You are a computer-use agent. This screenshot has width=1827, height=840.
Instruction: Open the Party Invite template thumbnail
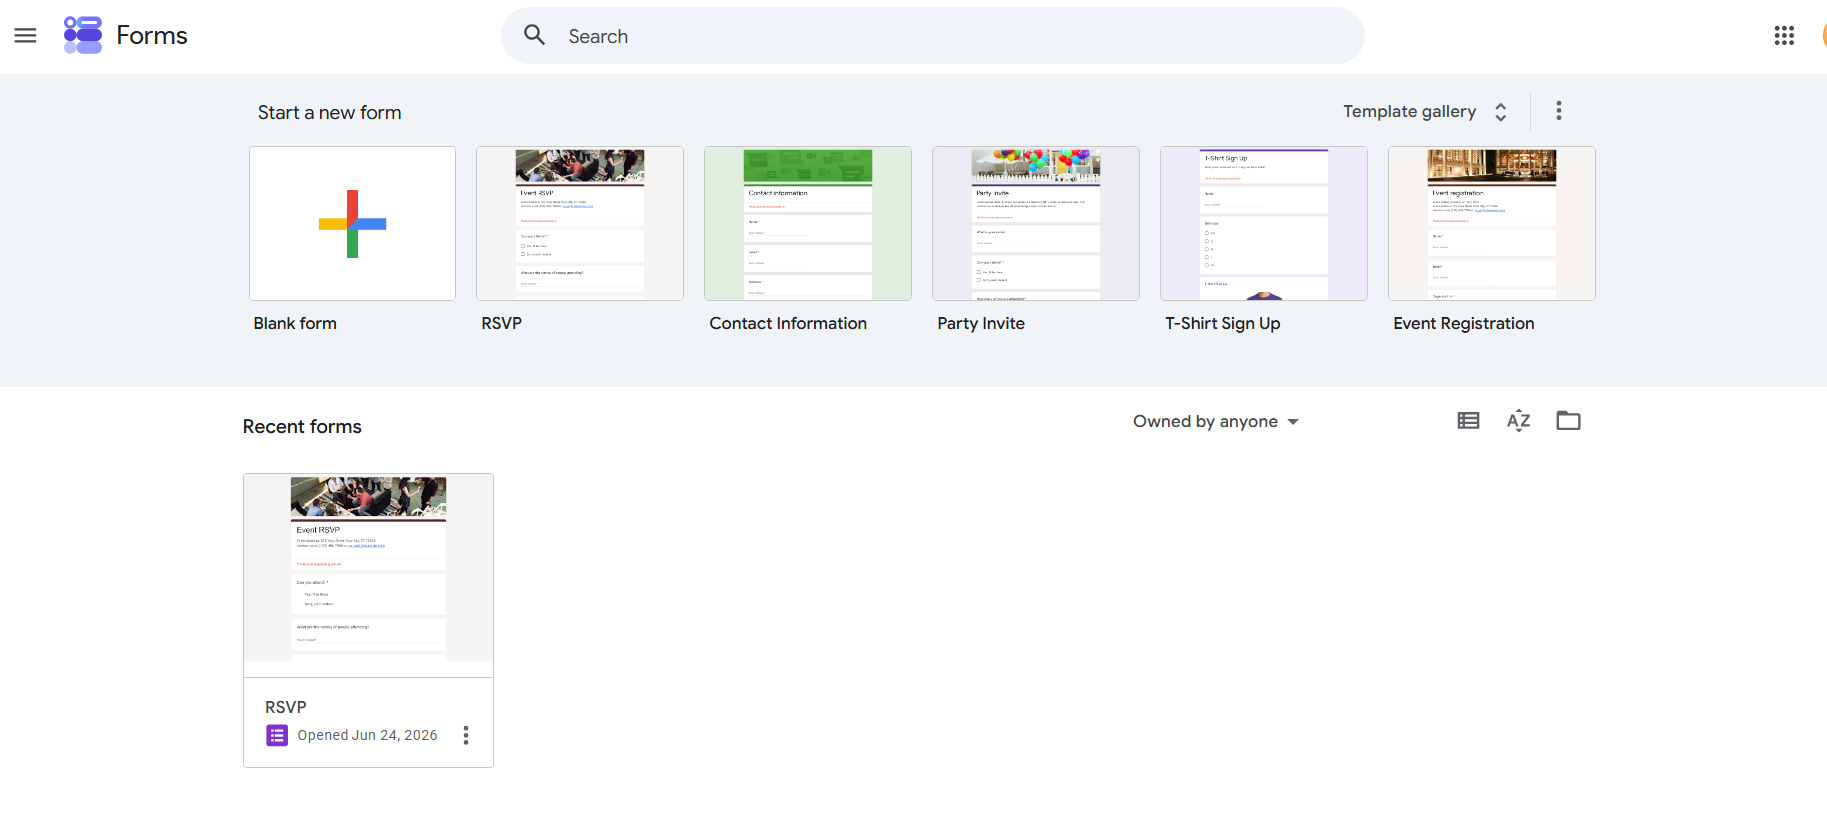click(x=1036, y=224)
